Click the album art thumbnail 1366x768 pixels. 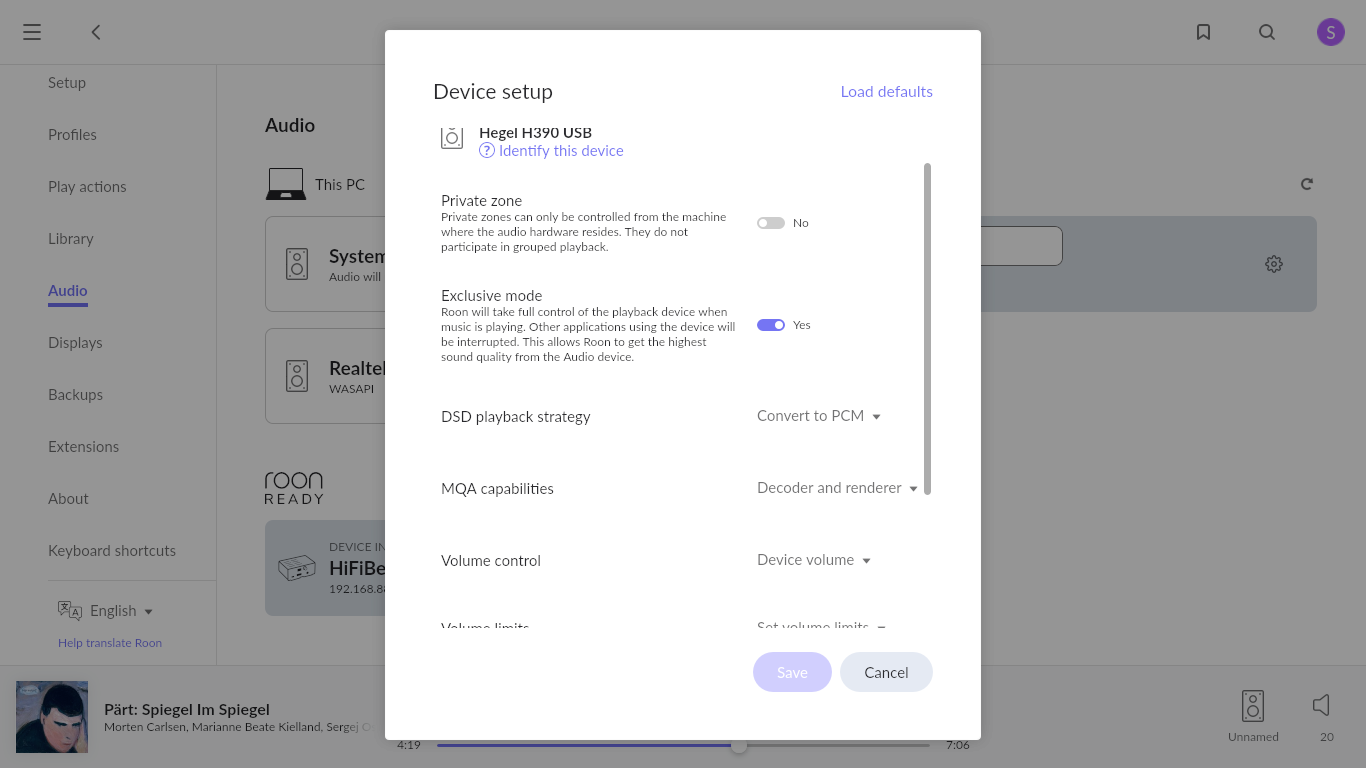click(x=52, y=717)
